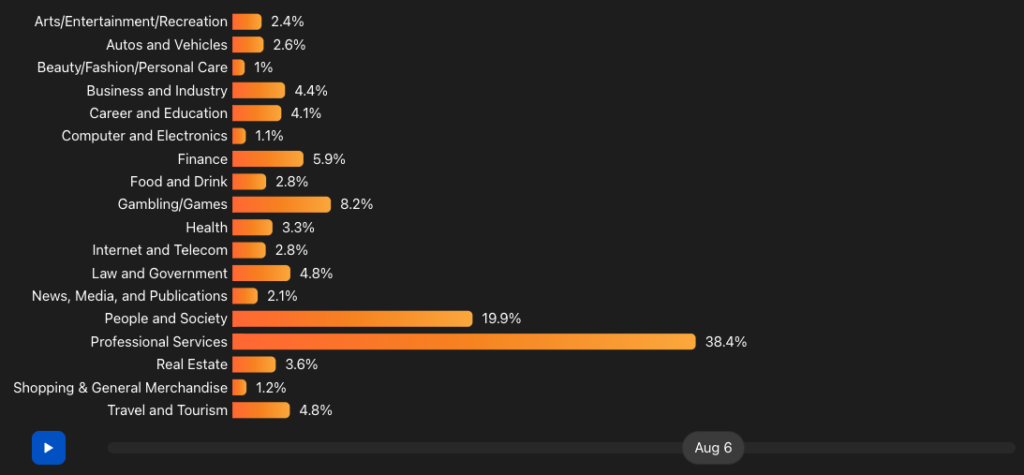Click the Arts/Entertainment/Recreation label
The width and height of the screenshot is (1024, 475).
[x=131, y=22]
